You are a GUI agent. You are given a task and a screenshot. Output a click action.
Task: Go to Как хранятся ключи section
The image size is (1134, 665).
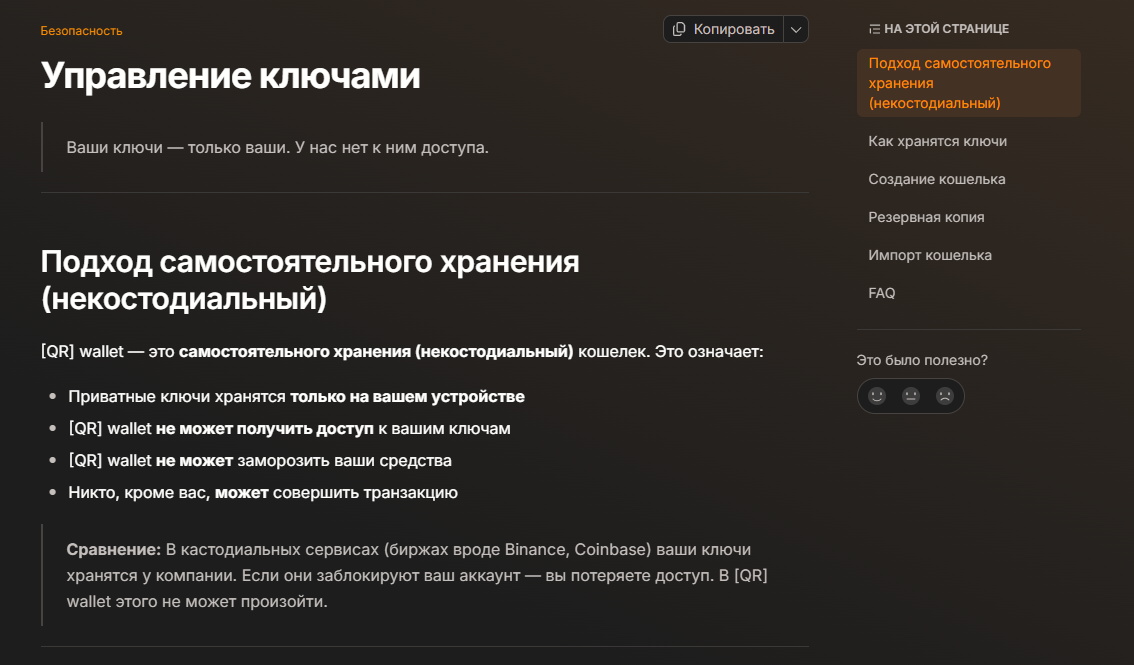click(x=937, y=141)
